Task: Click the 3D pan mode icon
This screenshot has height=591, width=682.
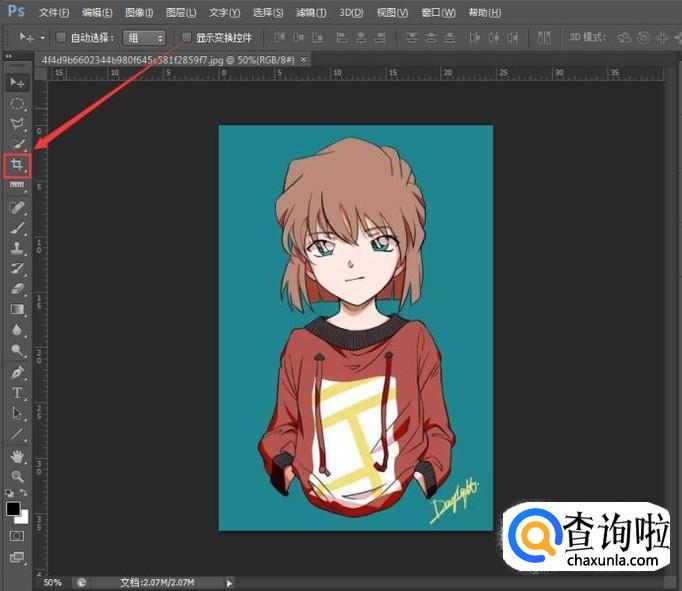Action: pos(662,38)
